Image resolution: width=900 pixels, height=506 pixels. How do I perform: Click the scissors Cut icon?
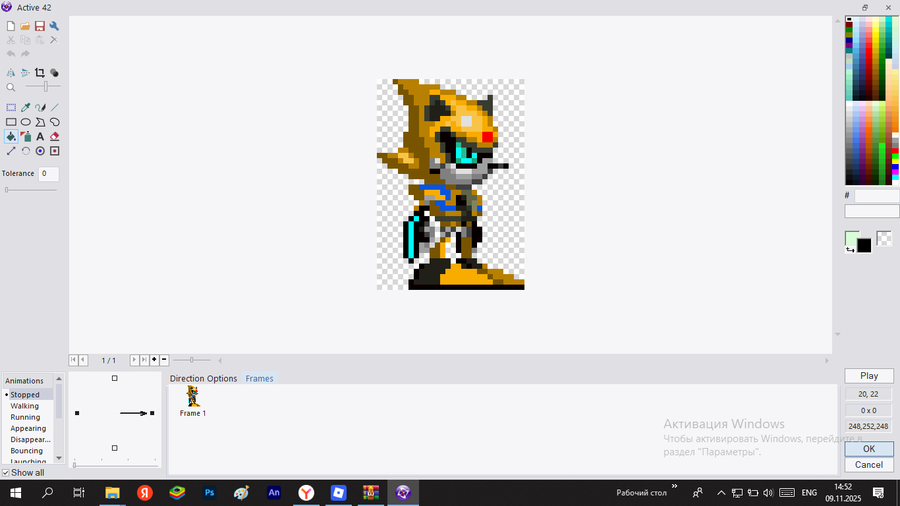(11, 40)
